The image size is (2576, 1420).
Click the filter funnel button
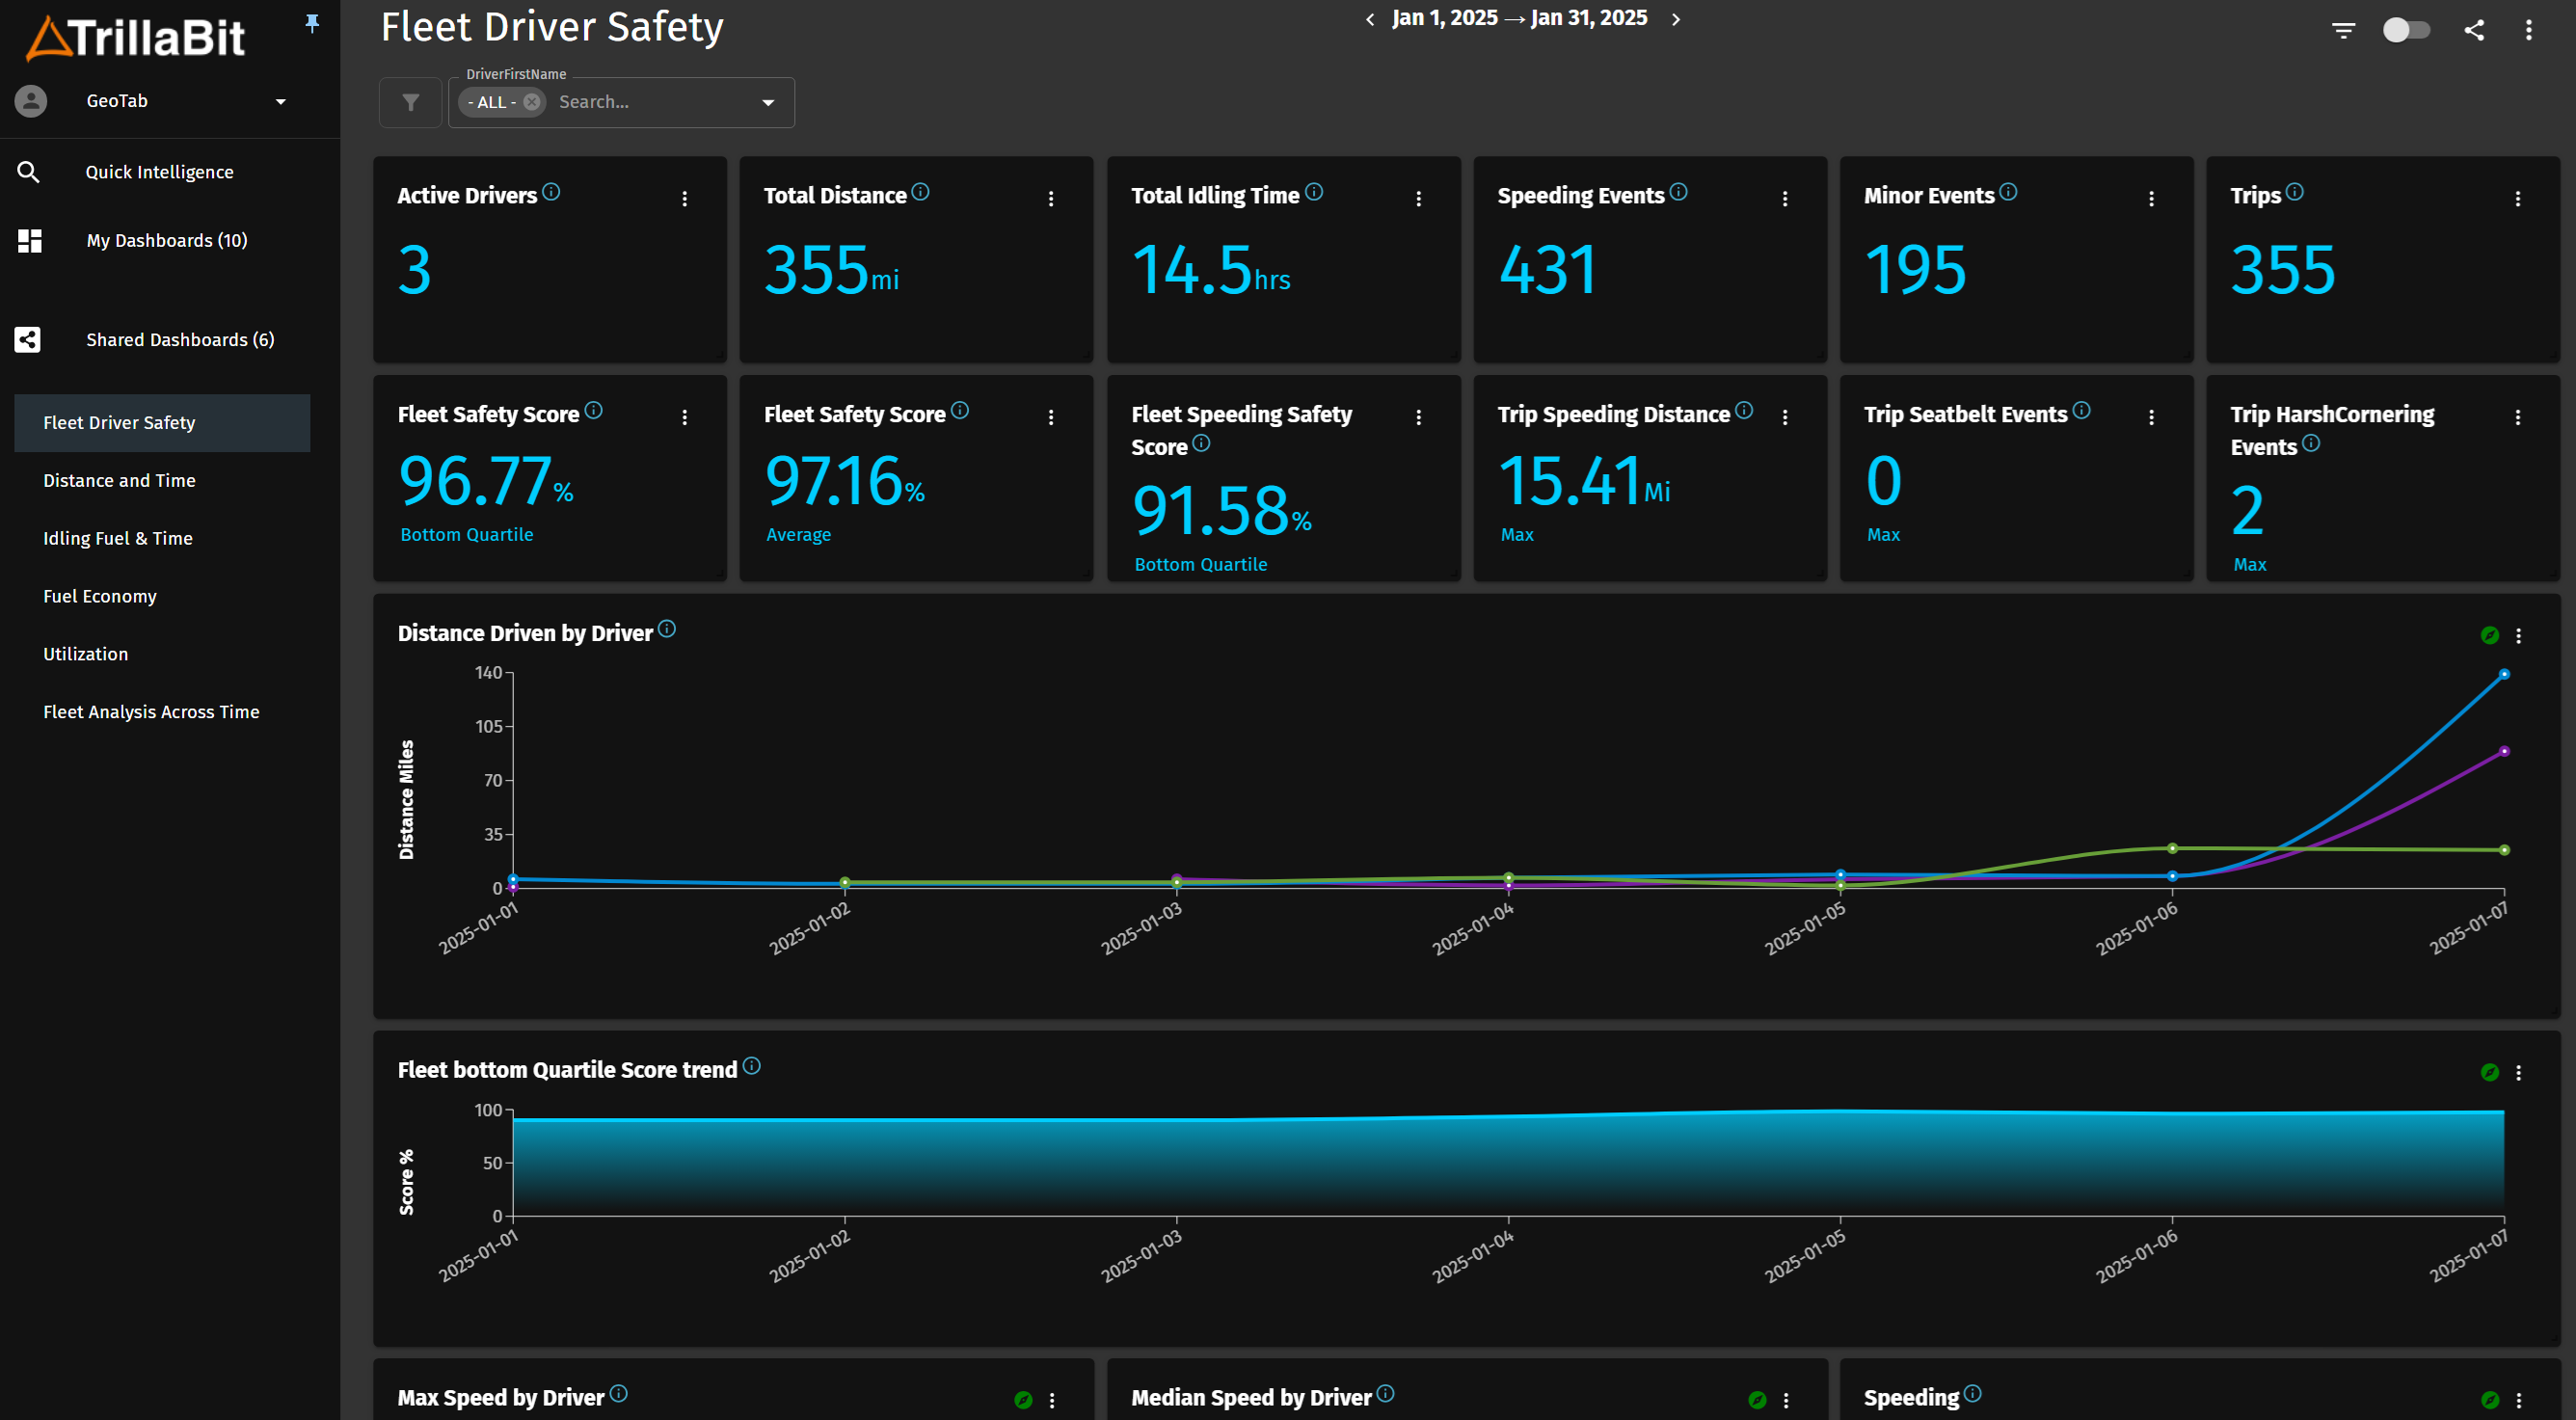(x=410, y=102)
